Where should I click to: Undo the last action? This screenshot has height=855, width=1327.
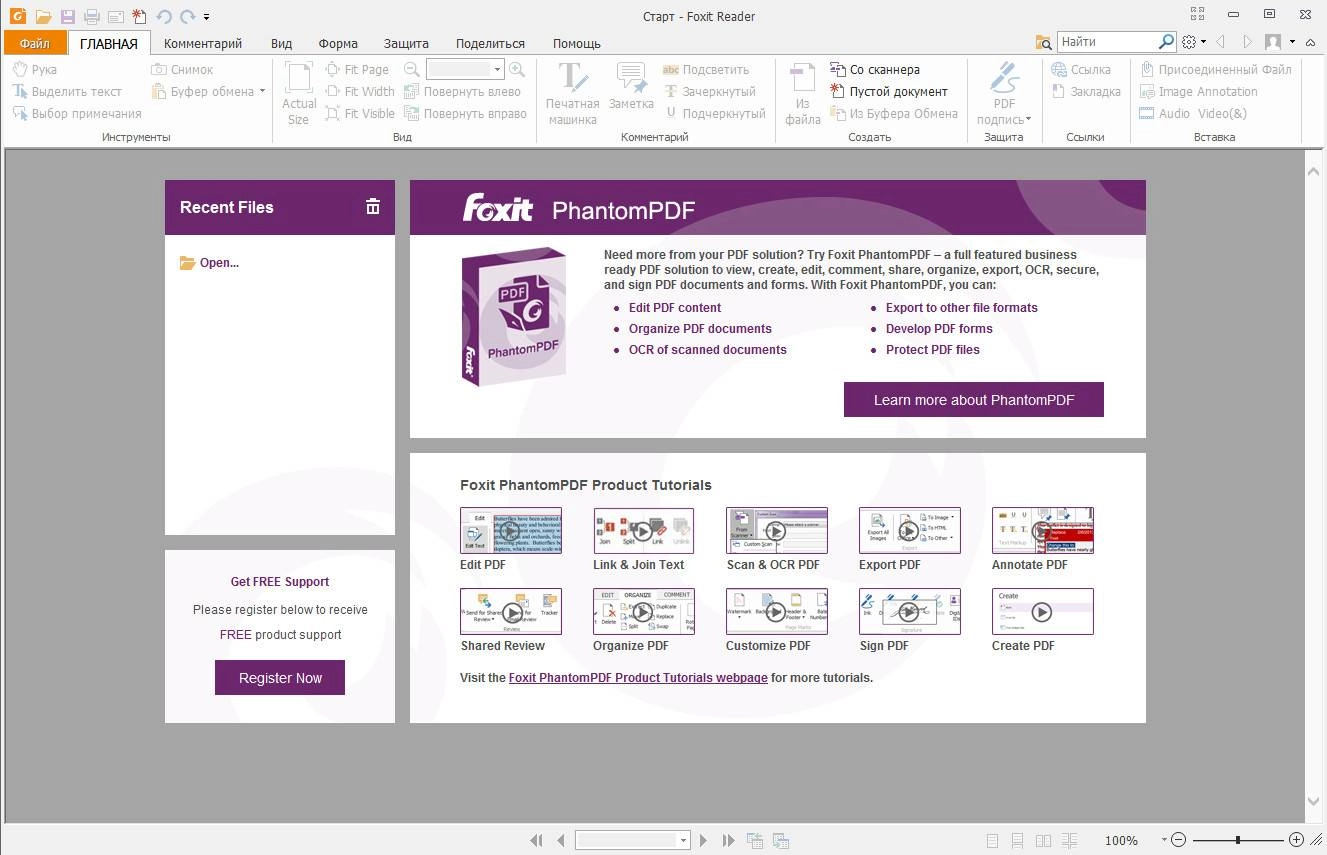tap(164, 16)
